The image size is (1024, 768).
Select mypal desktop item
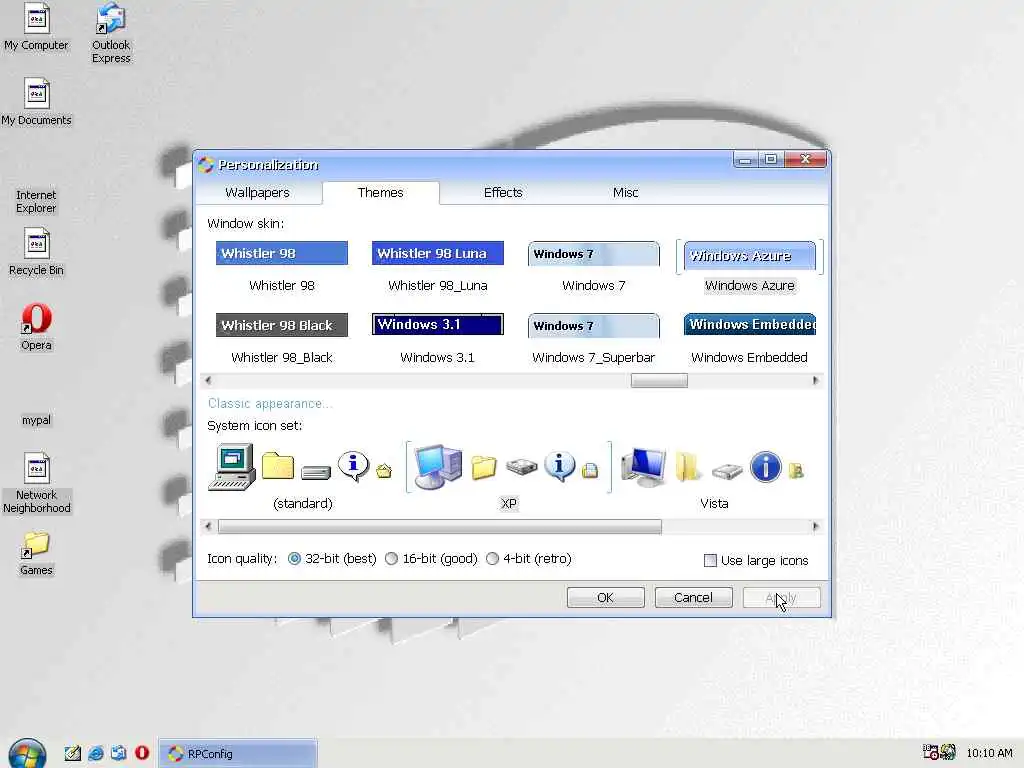(36, 420)
